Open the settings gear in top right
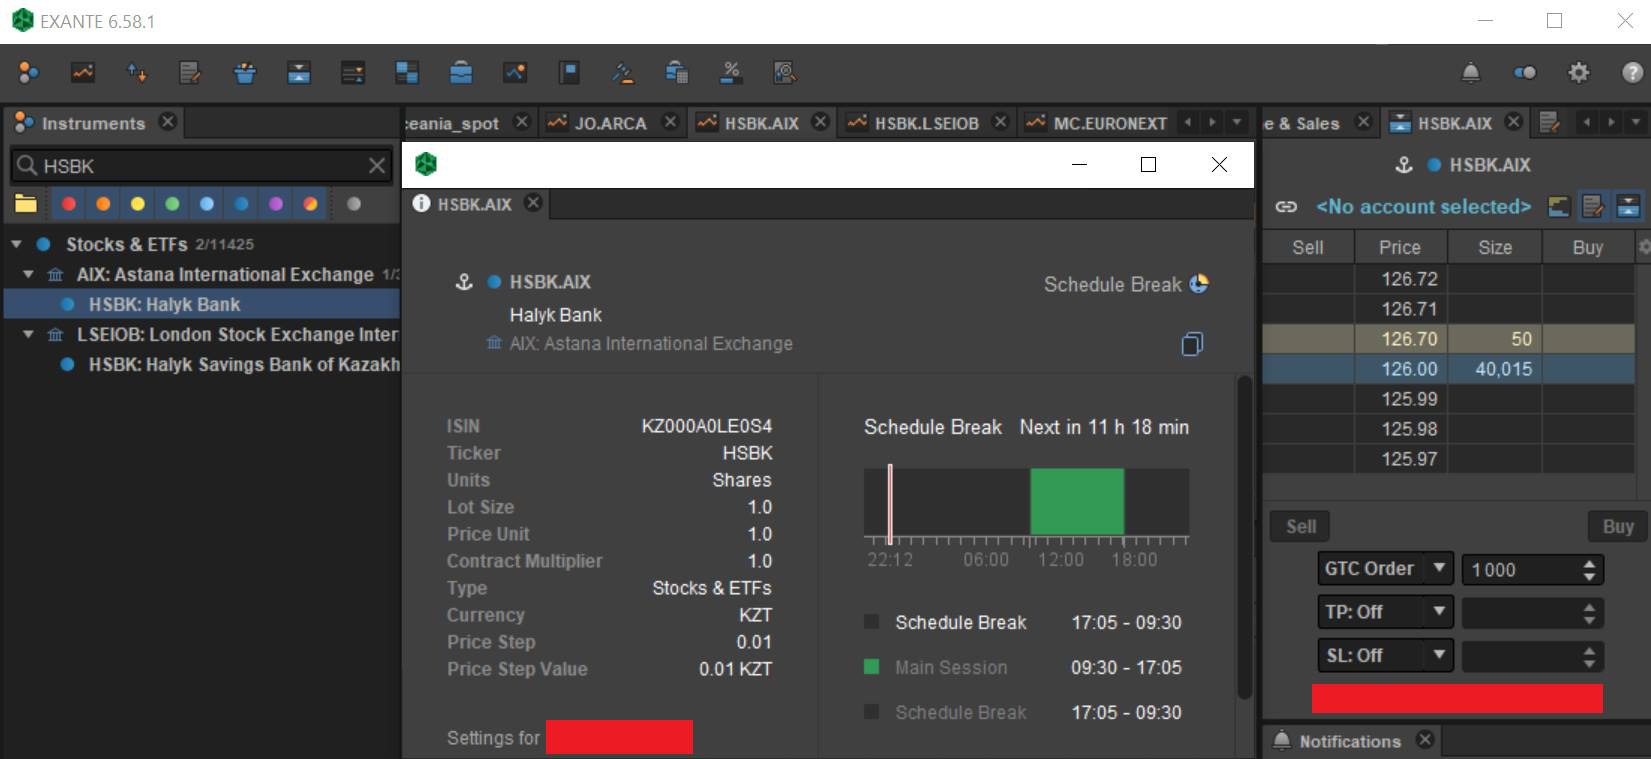 click(x=1579, y=72)
